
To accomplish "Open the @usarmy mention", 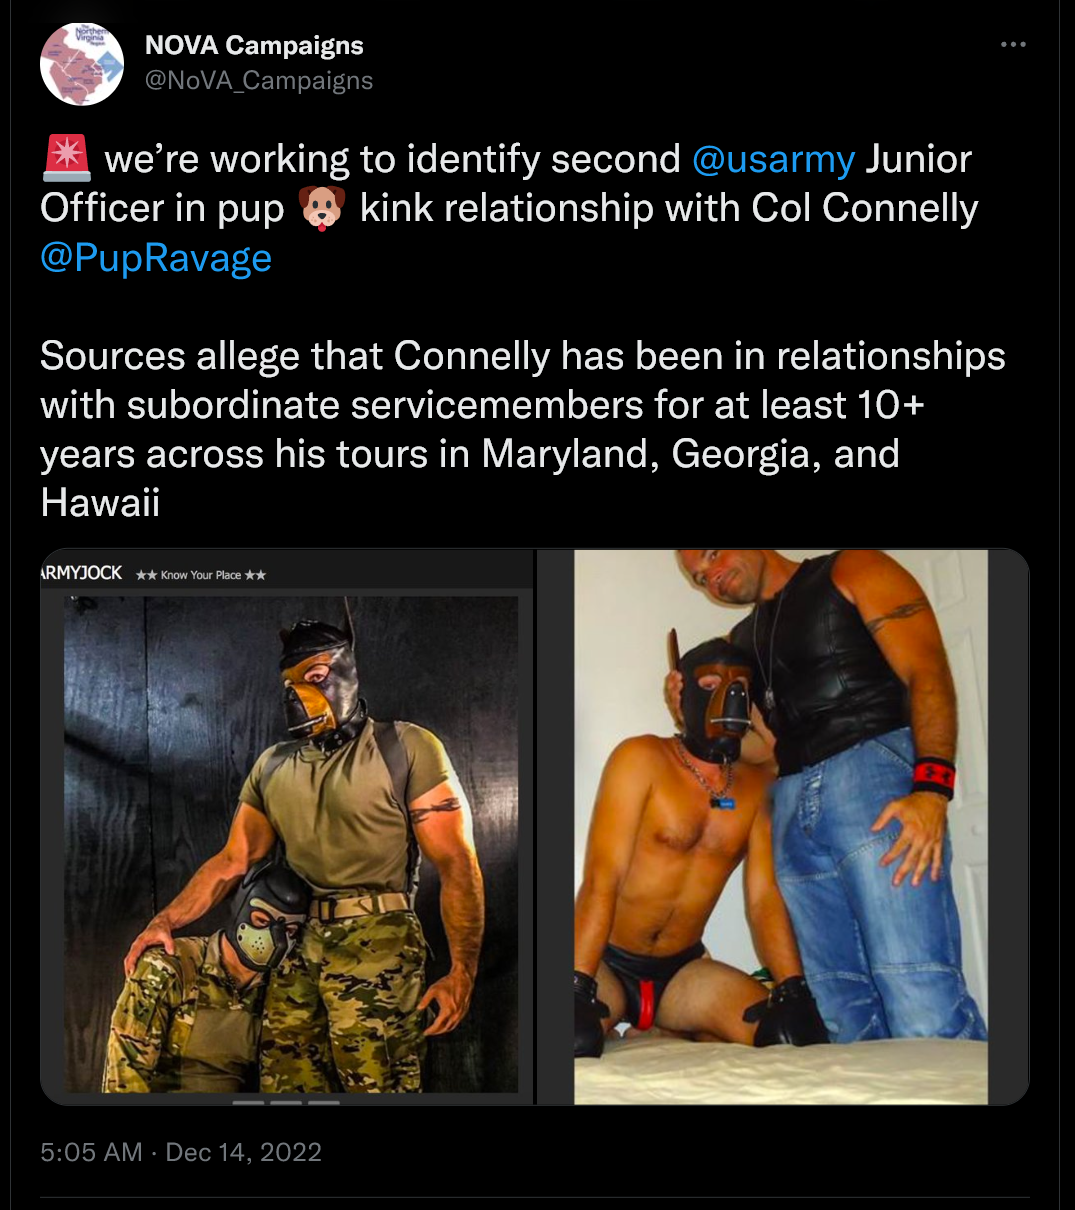I will click(773, 159).
